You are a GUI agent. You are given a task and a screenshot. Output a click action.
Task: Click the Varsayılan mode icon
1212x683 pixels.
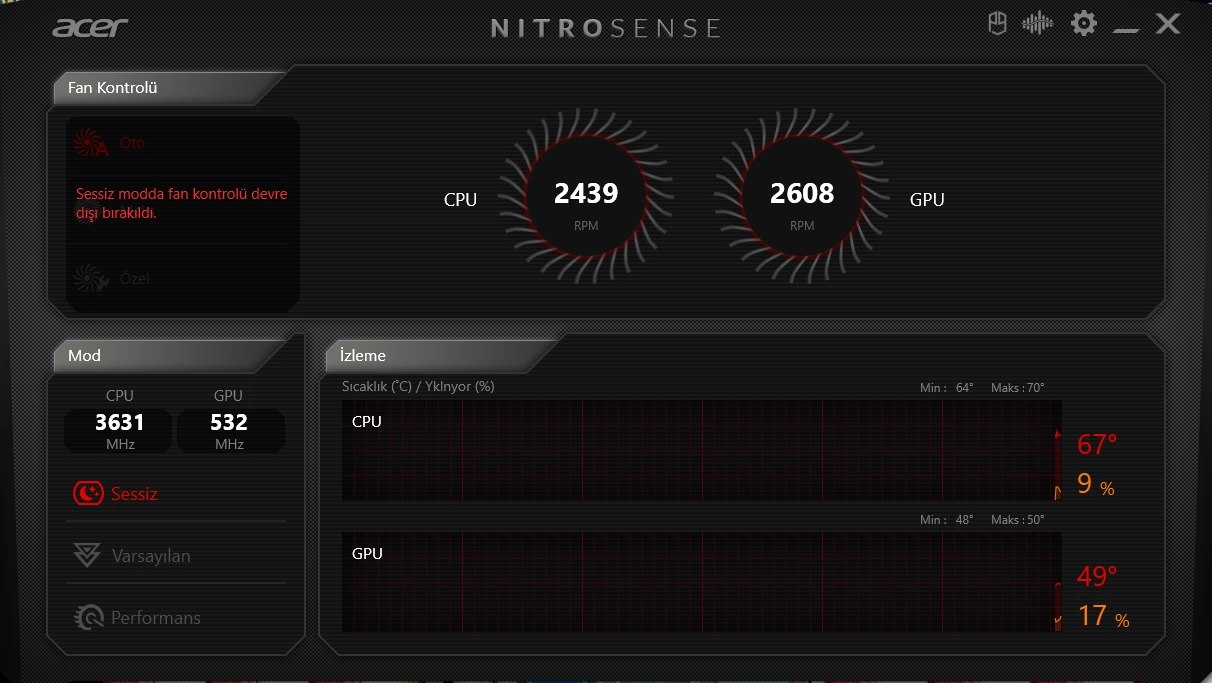point(88,555)
